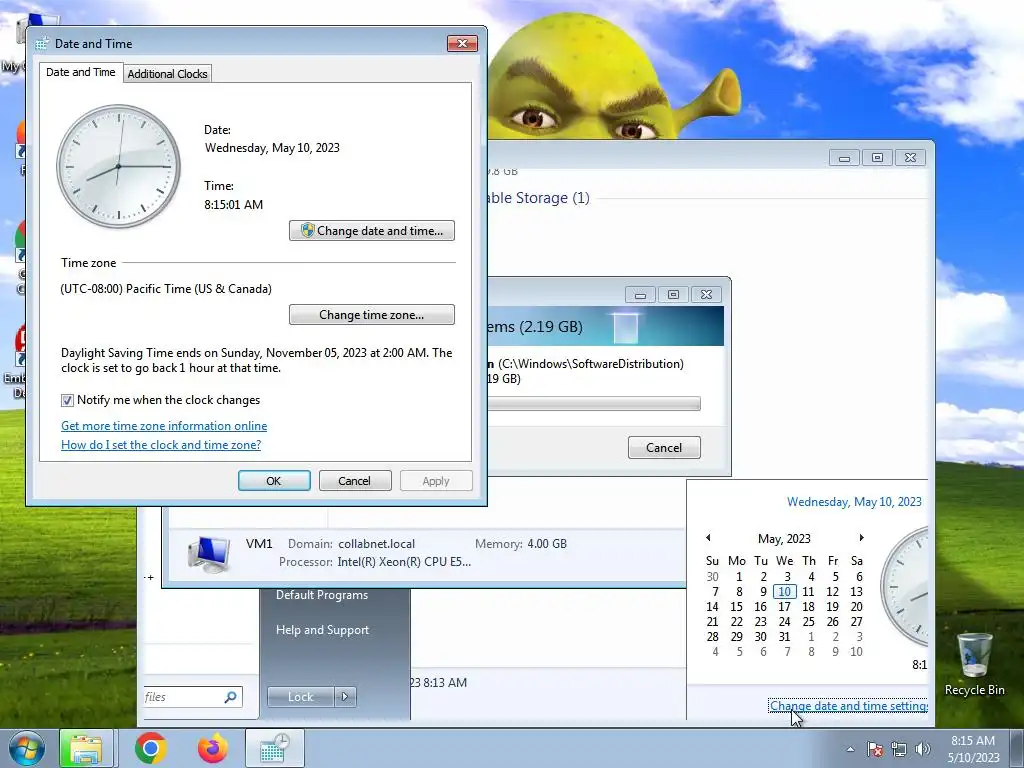1024x768 pixels.
Task: Minimize the disk cleanup dialog
Action: [640, 295]
